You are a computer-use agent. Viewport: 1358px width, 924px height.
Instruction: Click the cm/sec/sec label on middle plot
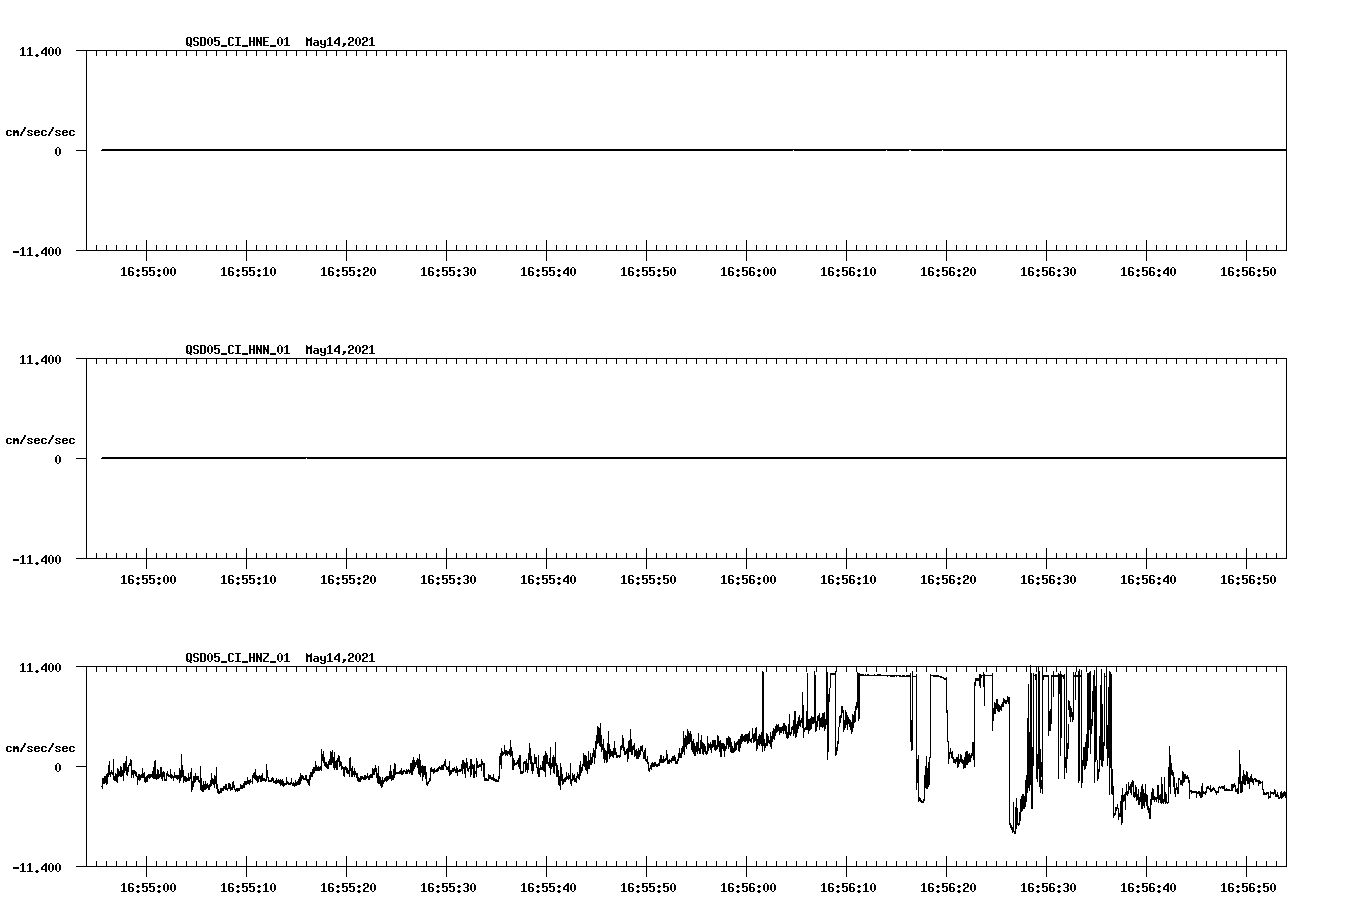(x=41, y=439)
